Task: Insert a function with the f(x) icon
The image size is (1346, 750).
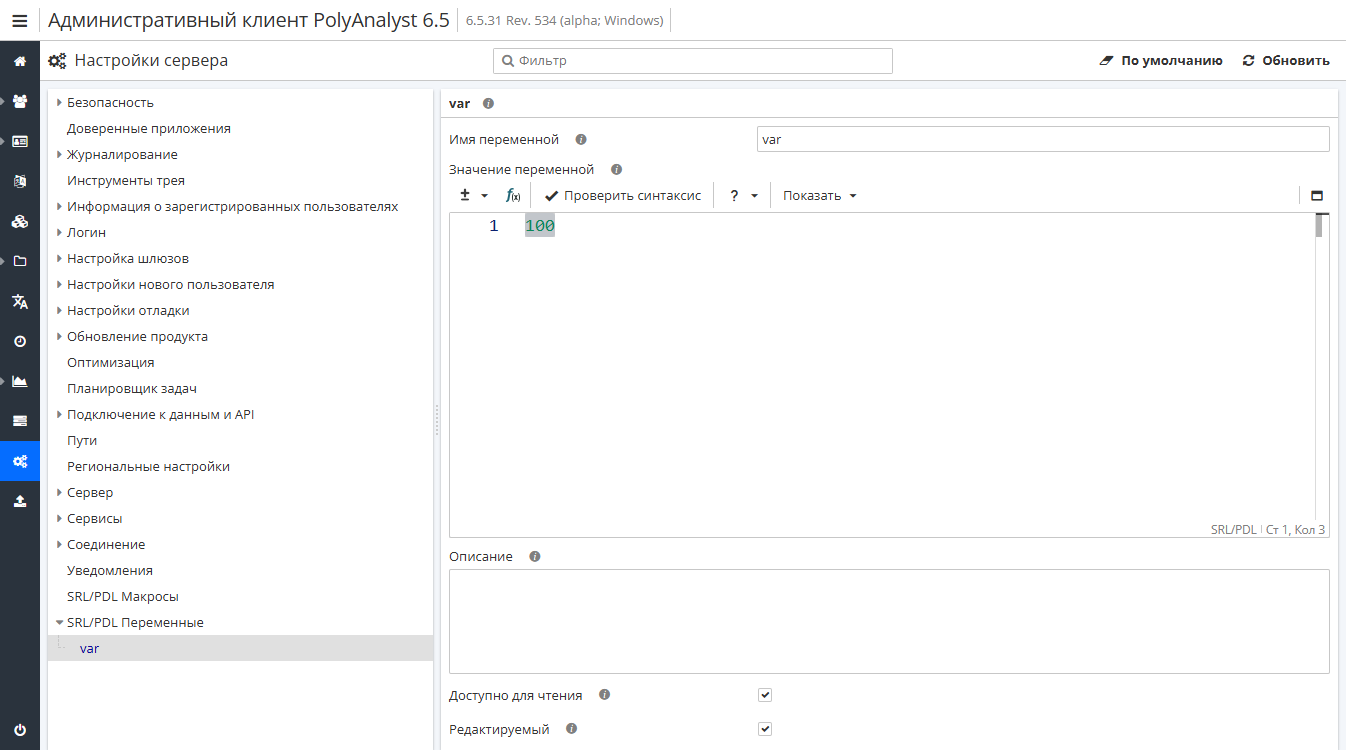Action: point(513,195)
